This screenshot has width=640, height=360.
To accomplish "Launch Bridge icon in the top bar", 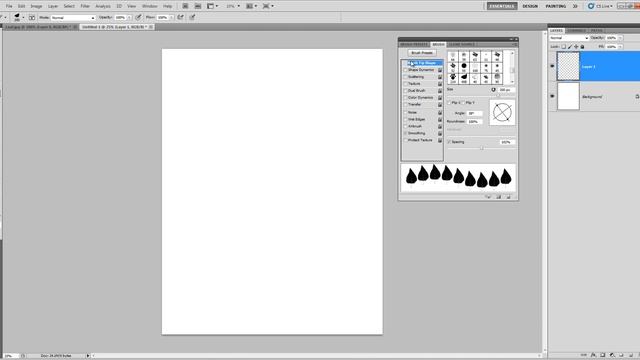I will [x=185, y=6].
